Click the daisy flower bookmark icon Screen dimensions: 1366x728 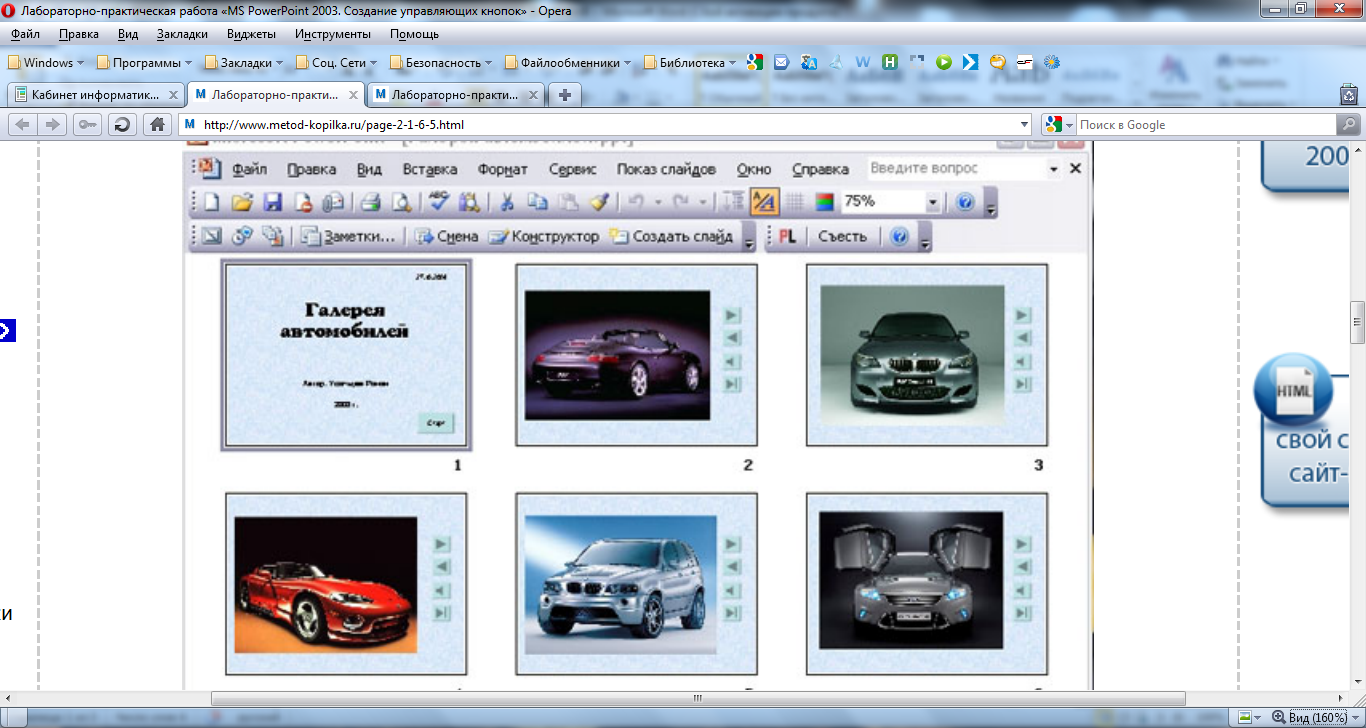(x=1052, y=62)
